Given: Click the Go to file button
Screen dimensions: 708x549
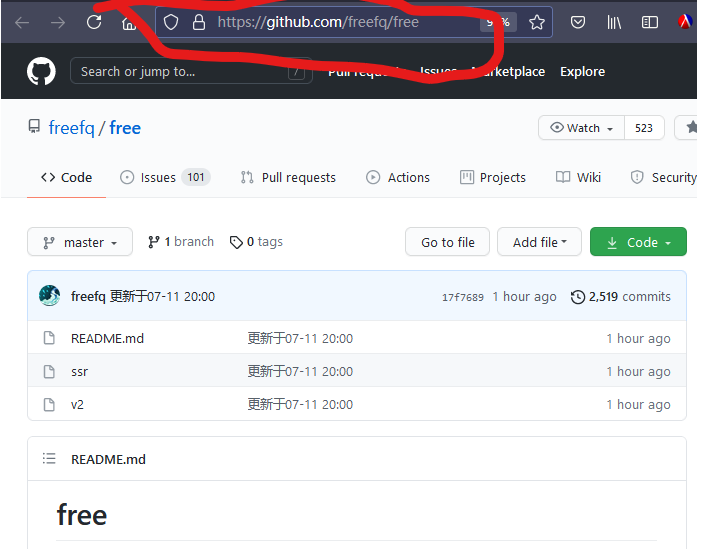Looking at the screenshot, I should 447,242.
